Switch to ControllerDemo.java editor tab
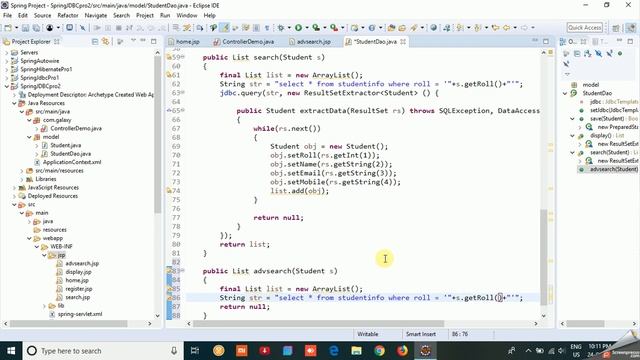Image resolution: width=640 pixels, height=360 pixels. pyautogui.click(x=244, y=42)
